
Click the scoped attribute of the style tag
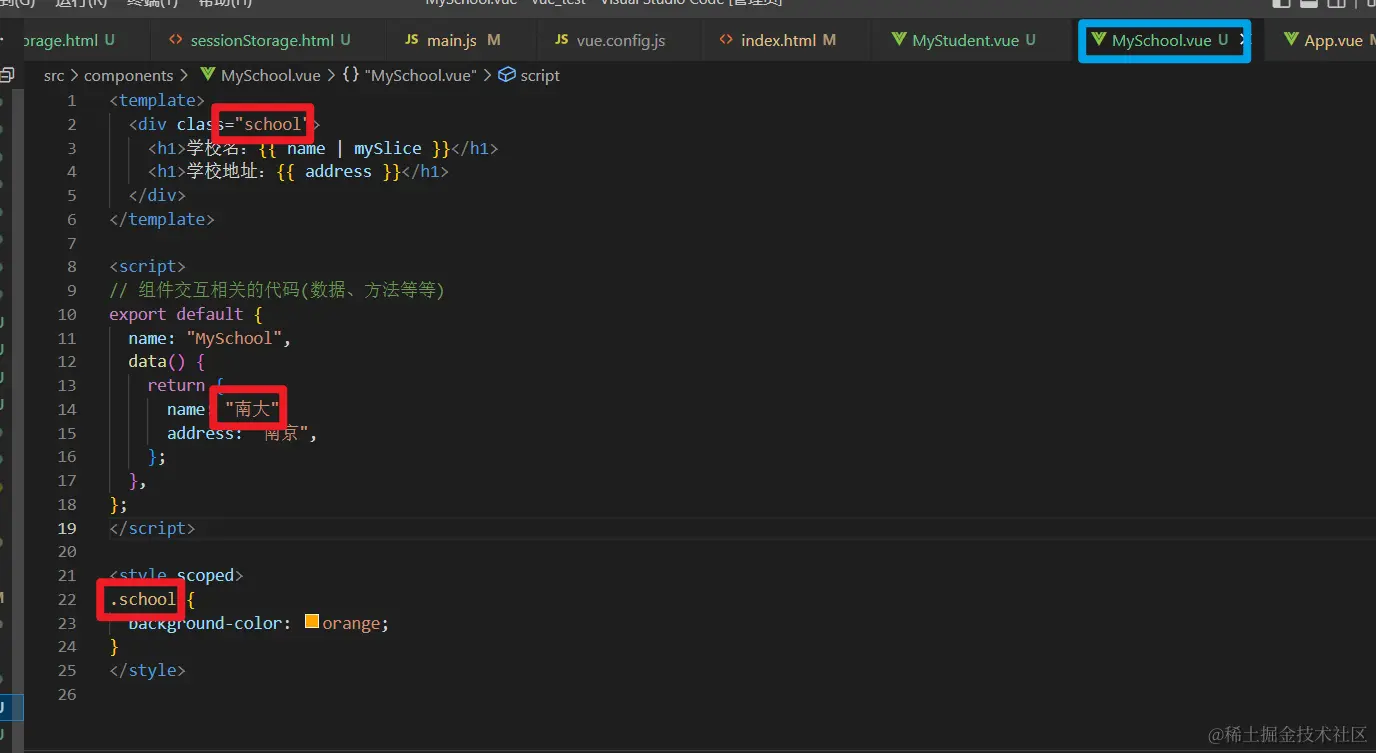click(x=205, y=575)
